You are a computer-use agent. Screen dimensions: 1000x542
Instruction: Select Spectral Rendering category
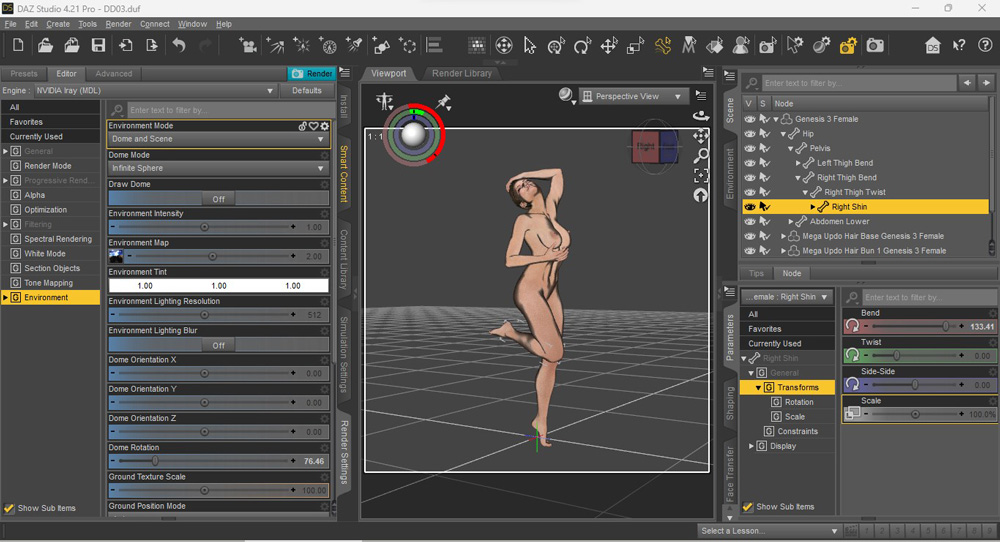tap(58, 239)
